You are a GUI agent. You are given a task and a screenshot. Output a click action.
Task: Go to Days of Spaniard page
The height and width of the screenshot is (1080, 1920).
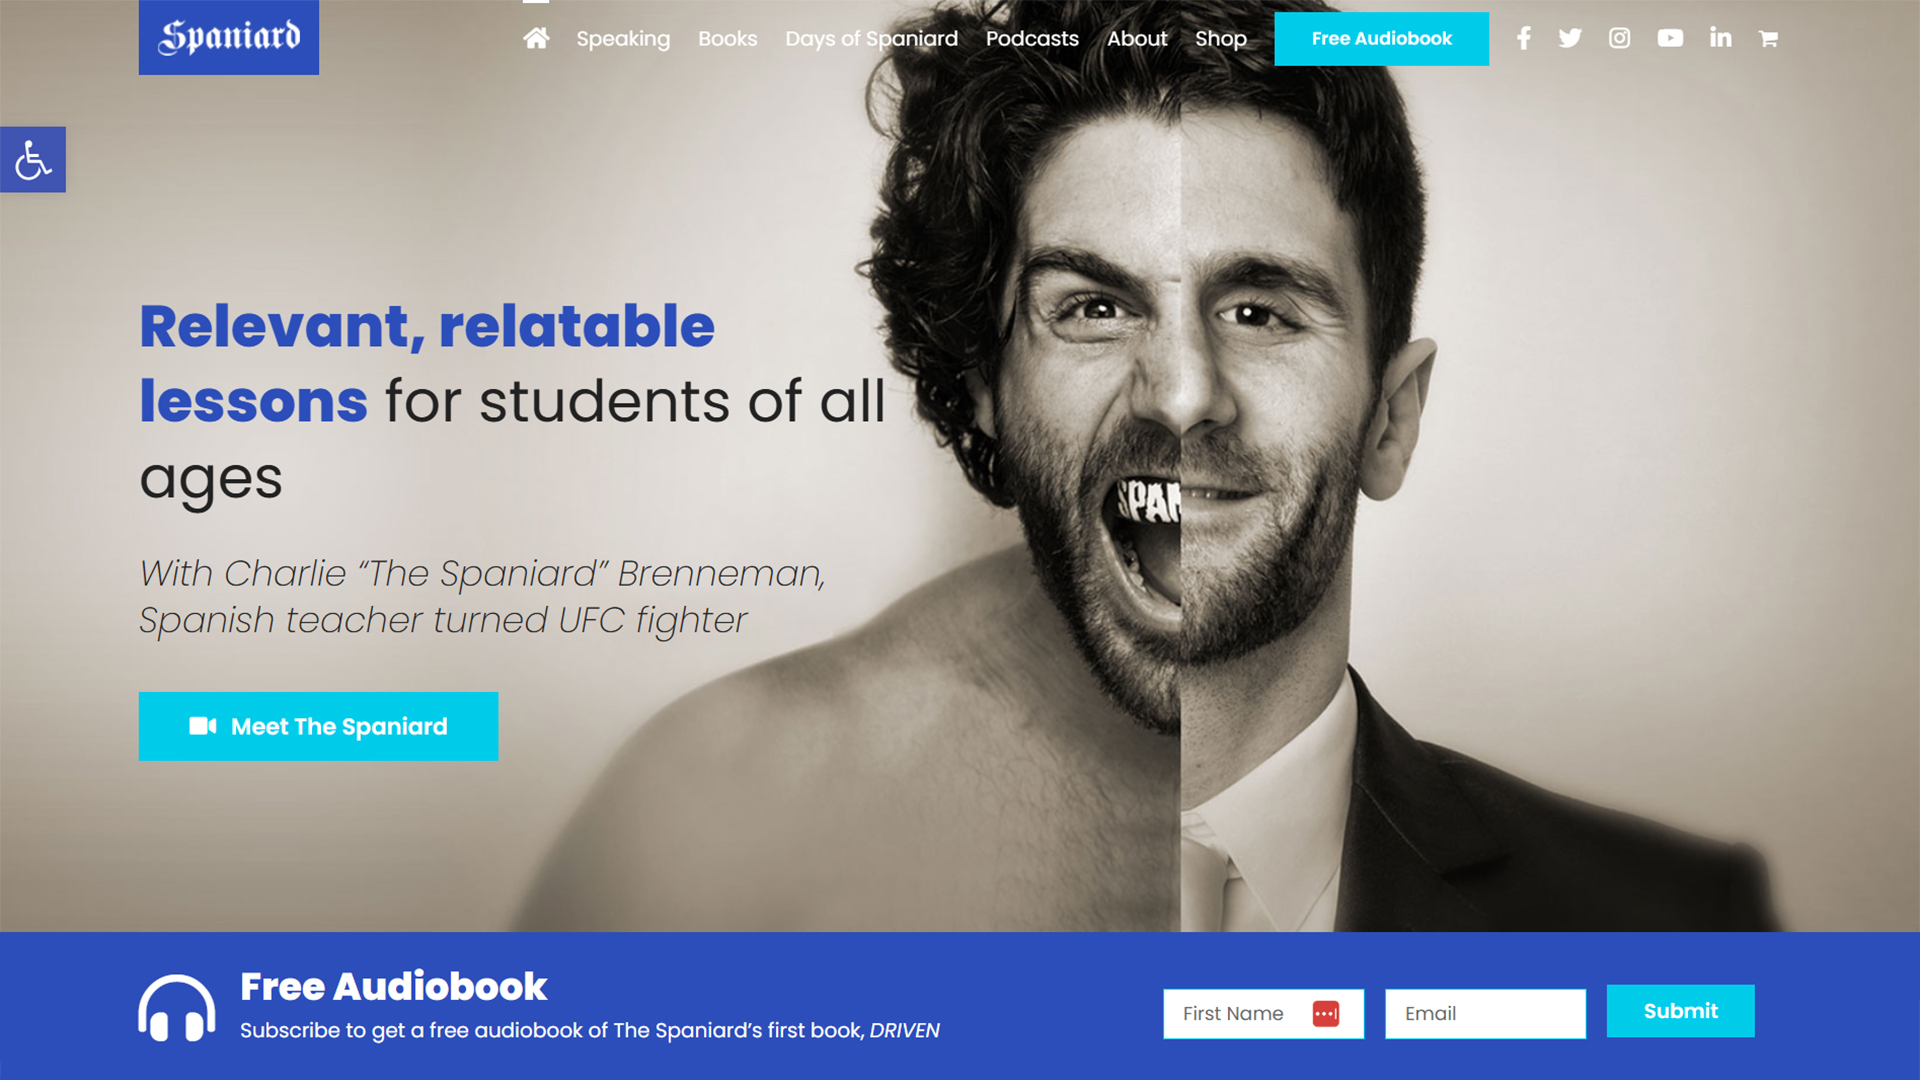871,39
